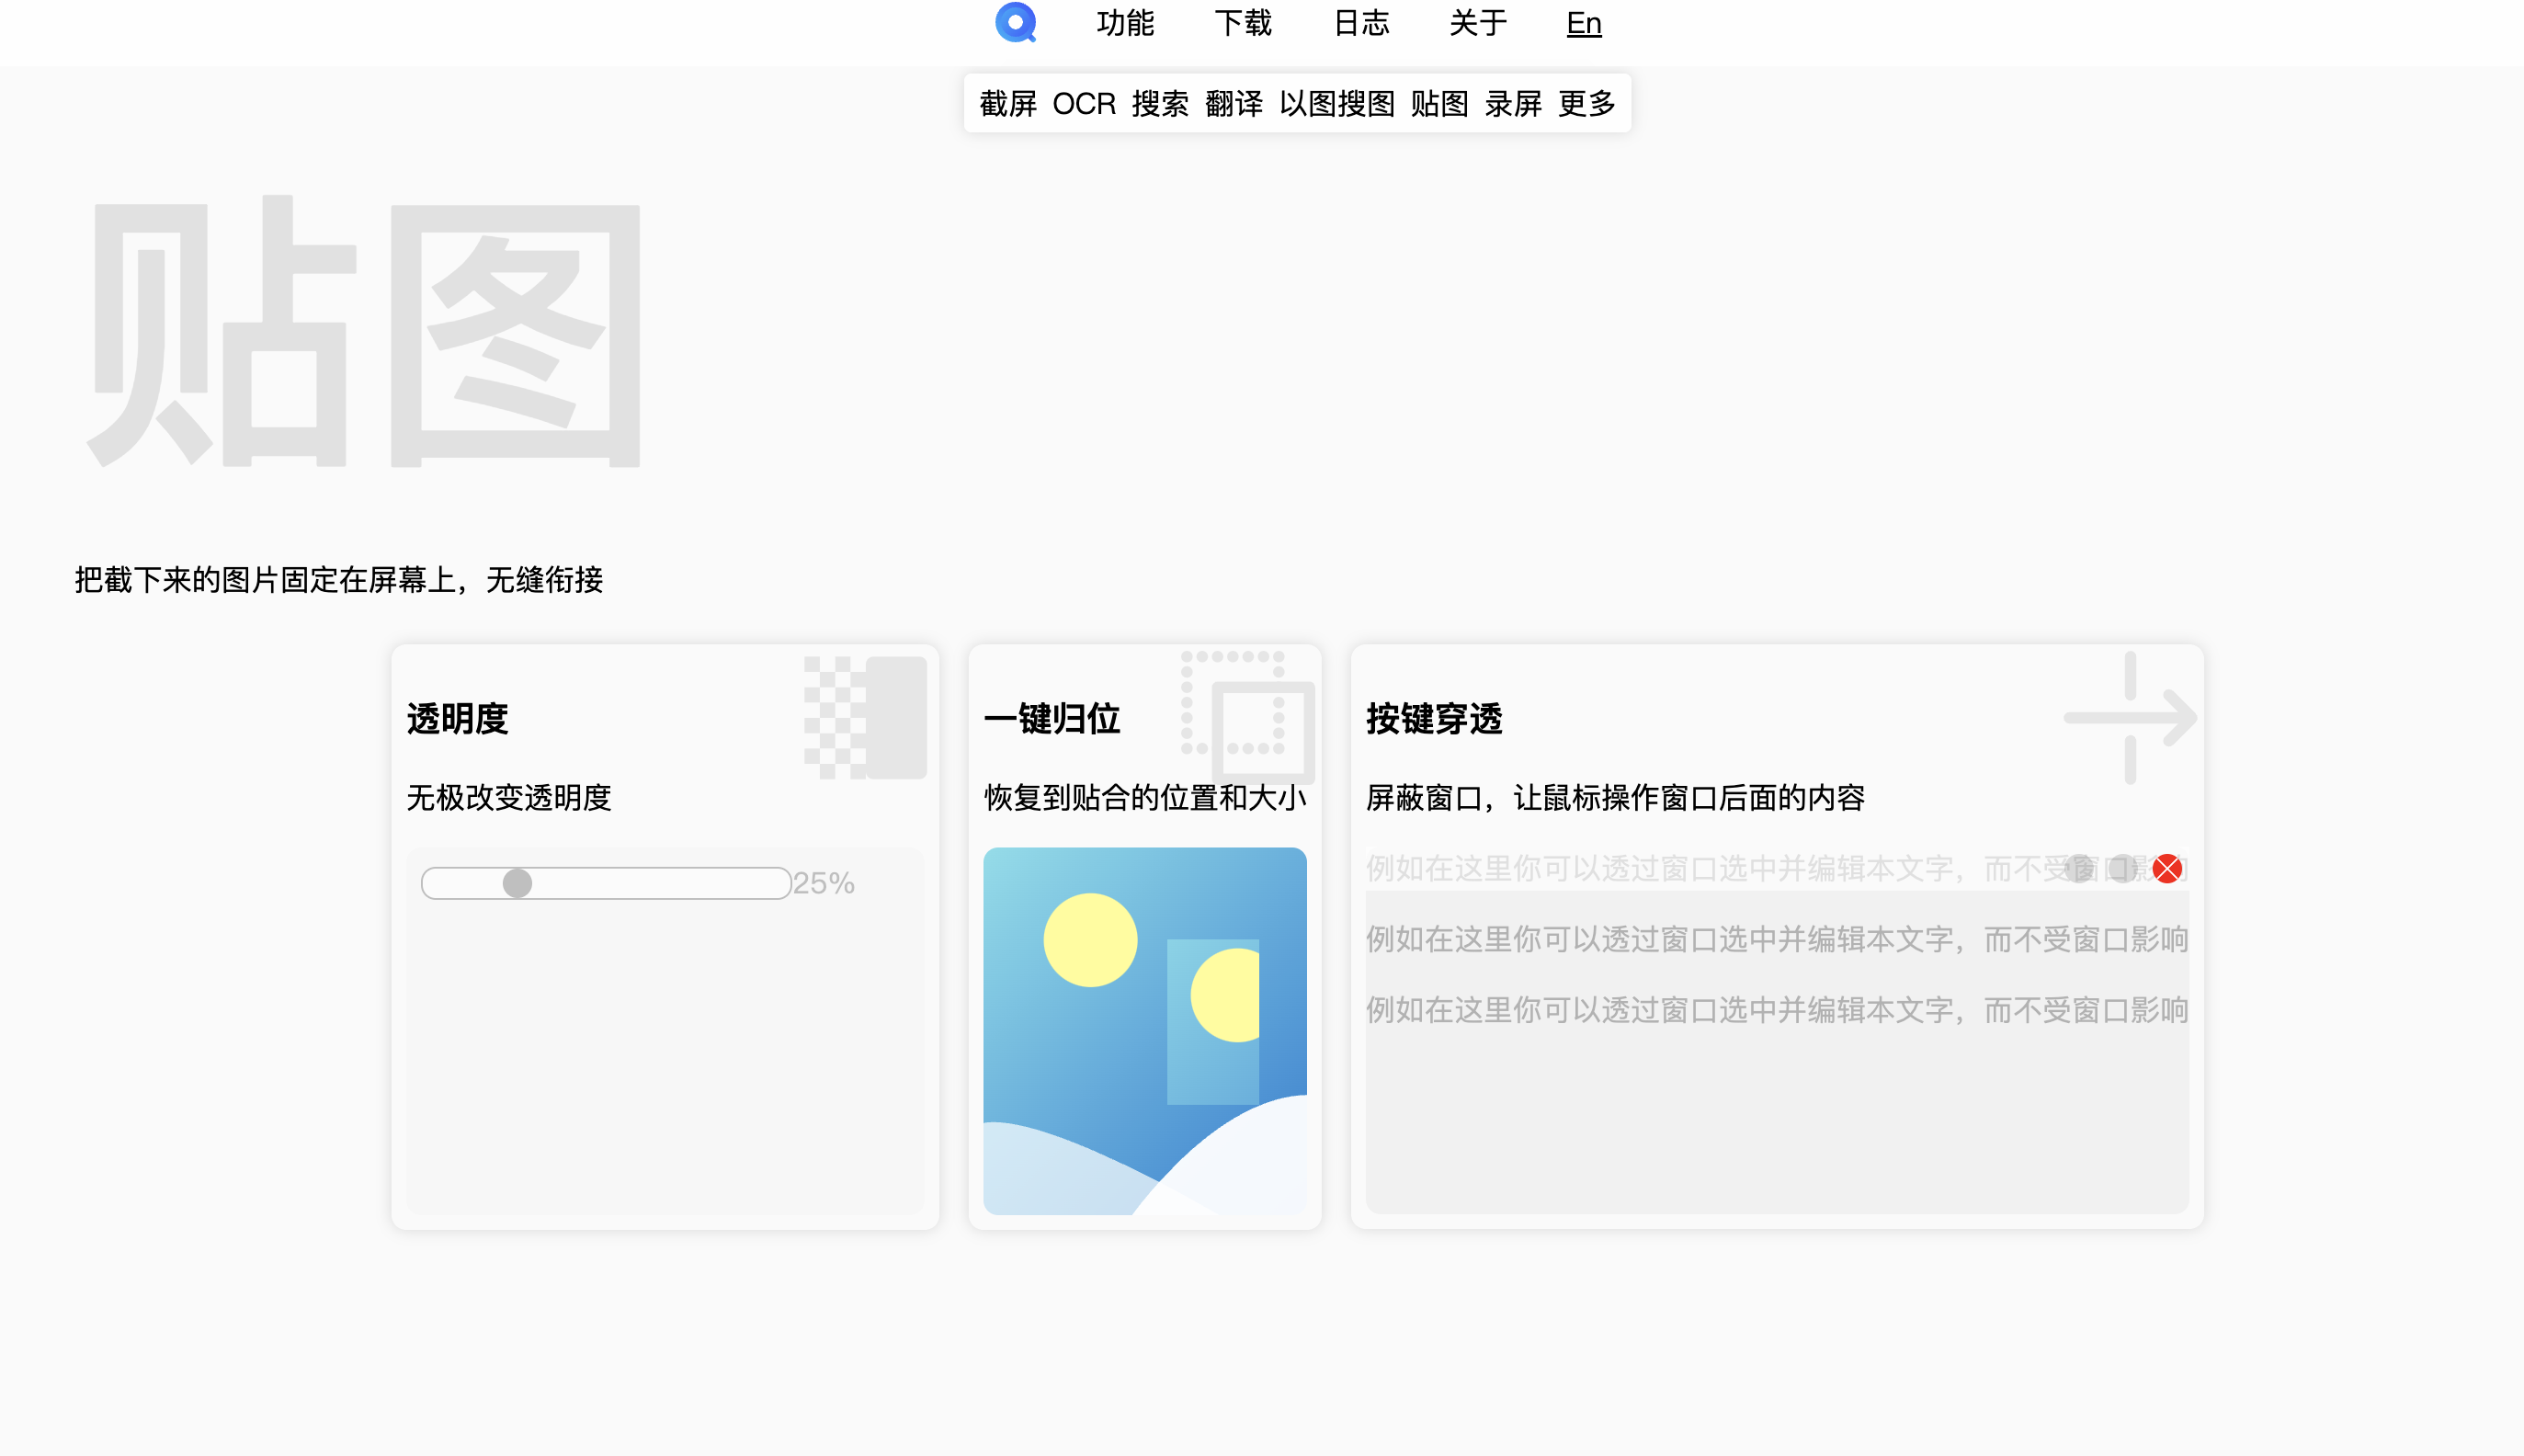
Task: Jump to the 以图搜图 section
Action: click(x=1337, y=103)
